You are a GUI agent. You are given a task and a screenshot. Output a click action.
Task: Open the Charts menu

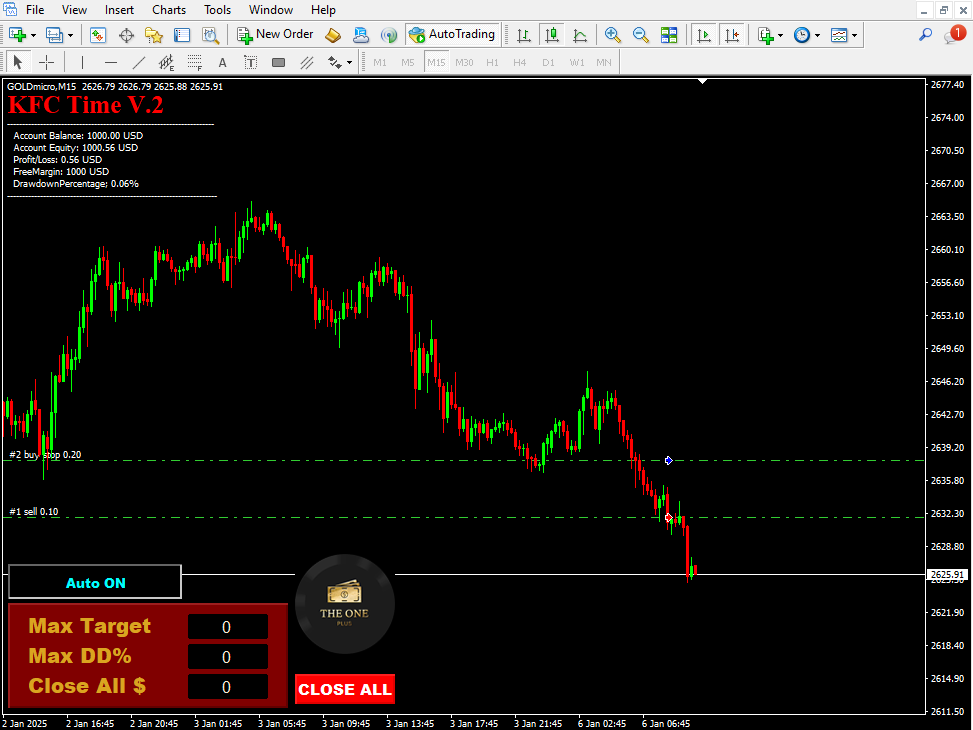pyautogui.click(x=169, y=10)
